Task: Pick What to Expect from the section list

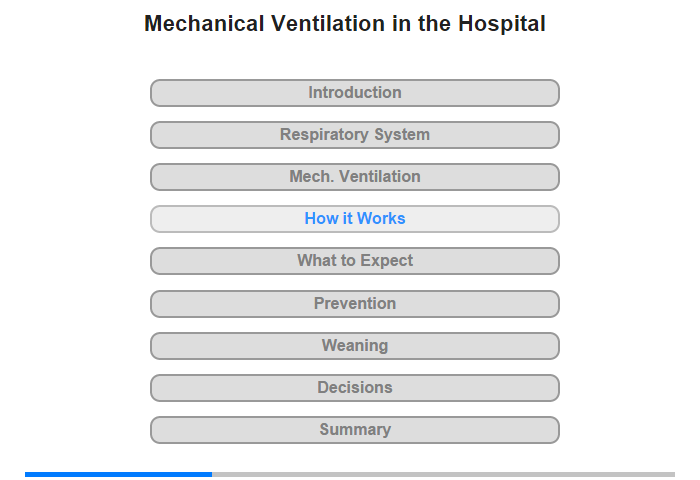Action: pos(354,261)
